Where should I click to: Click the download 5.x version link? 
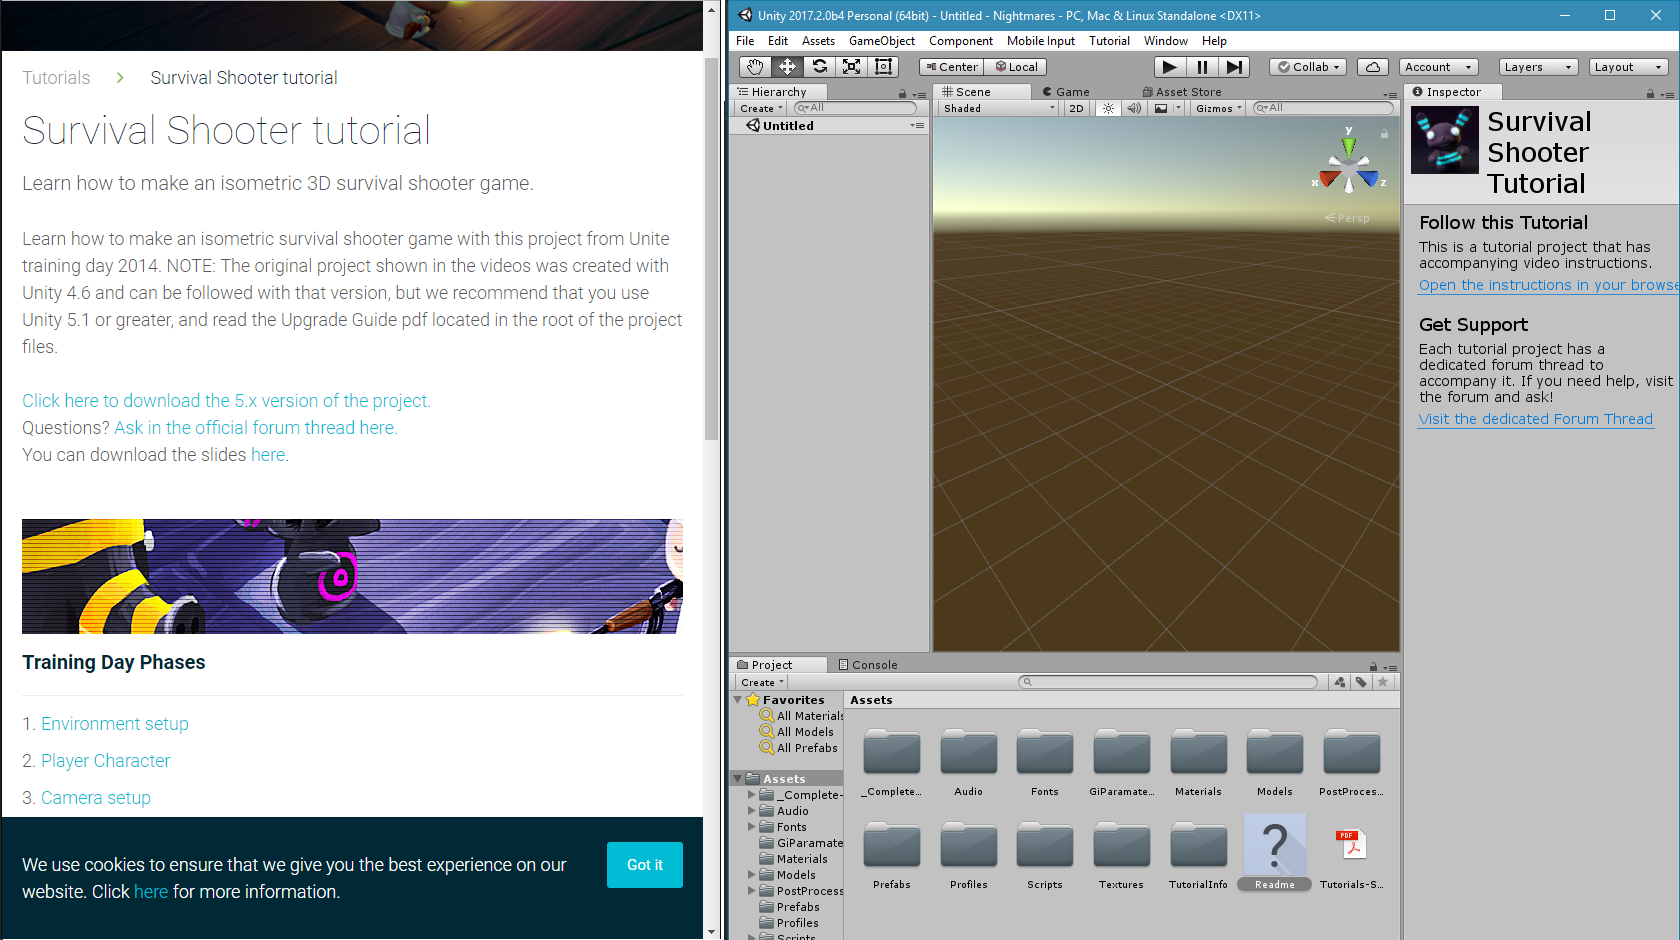click(x=226, y=401)
